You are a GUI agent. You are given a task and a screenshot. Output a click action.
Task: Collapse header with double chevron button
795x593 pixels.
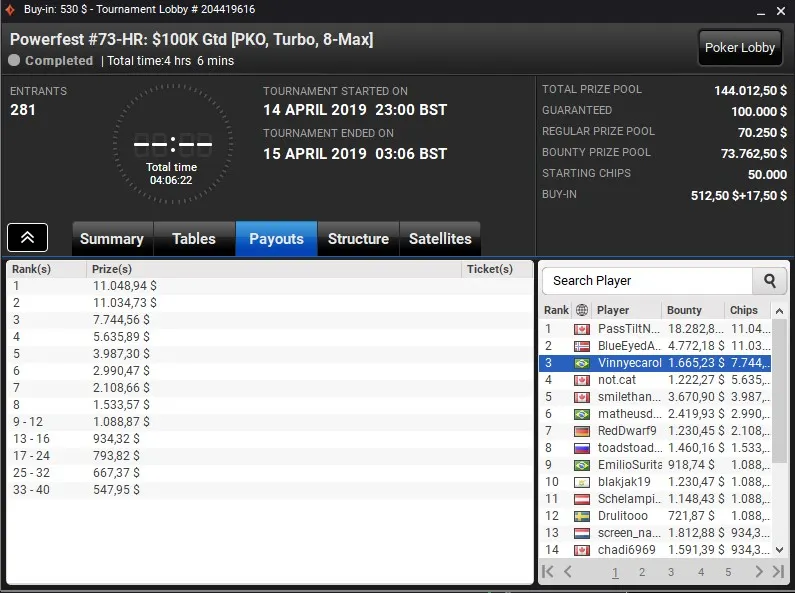(x=27, y=237)
